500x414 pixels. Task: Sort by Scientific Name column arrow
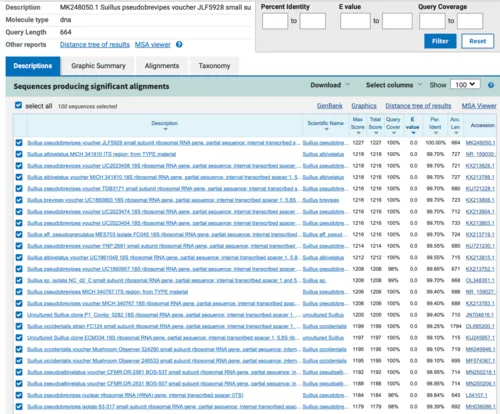click(326, 129)
